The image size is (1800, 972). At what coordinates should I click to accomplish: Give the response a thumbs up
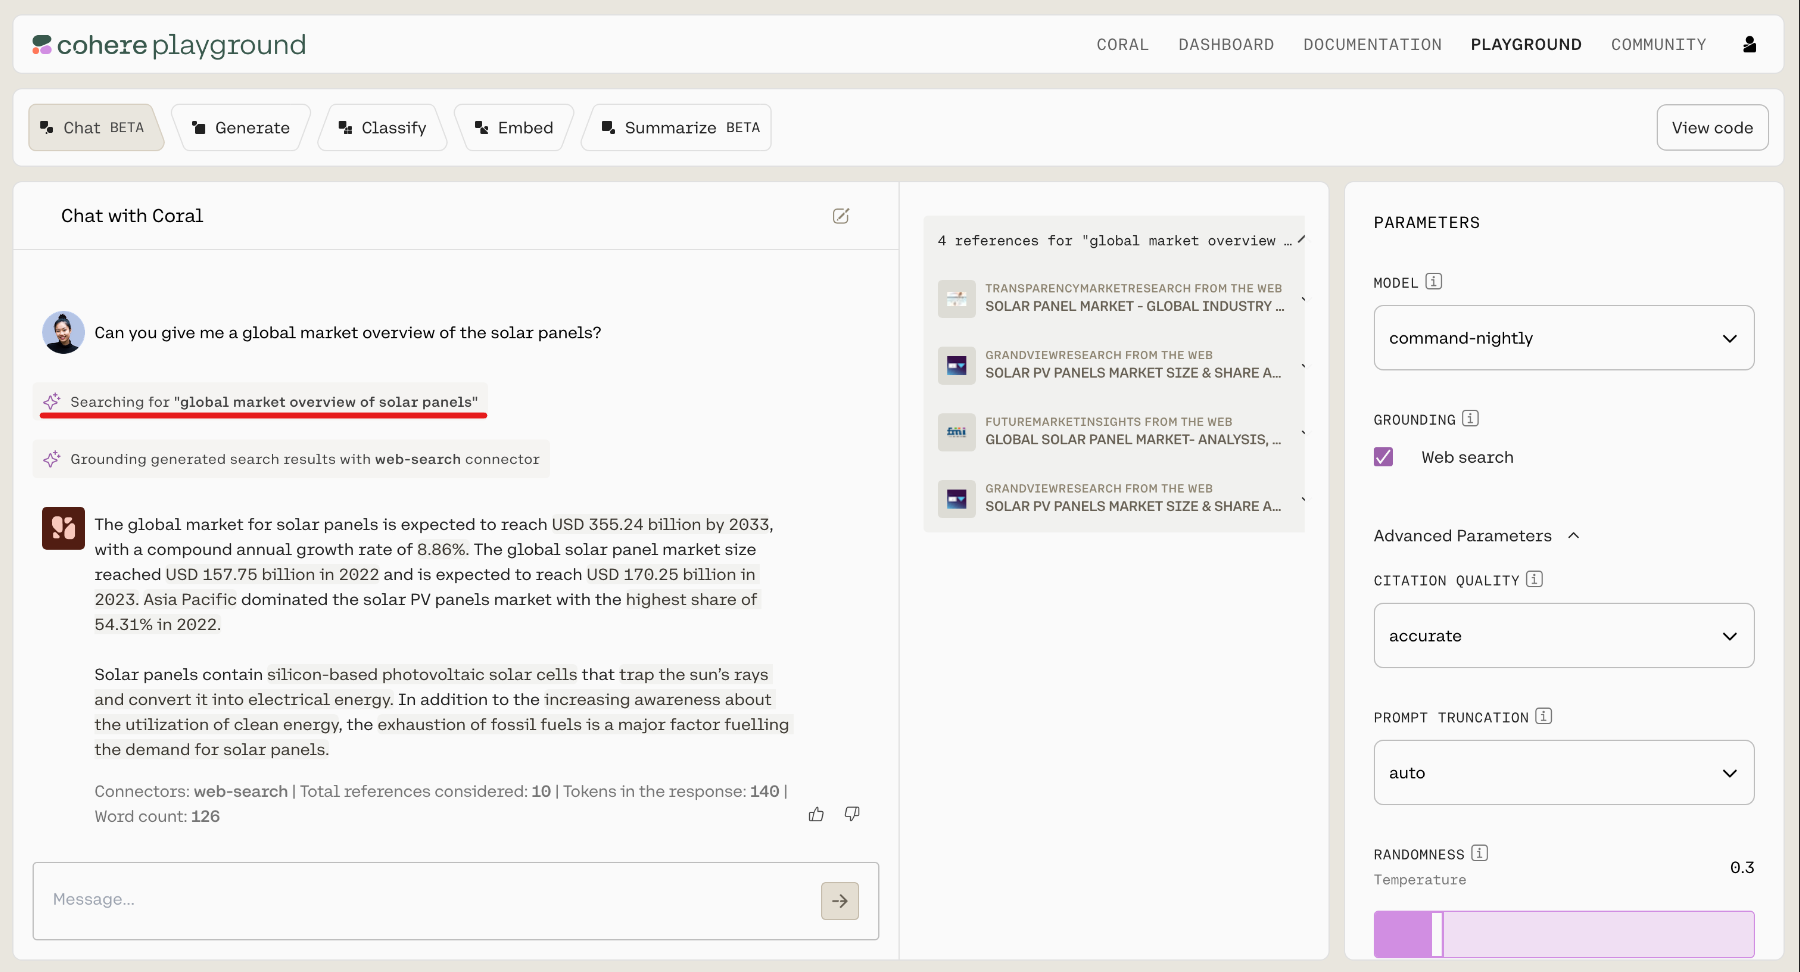pyautogui.click(x=816, y=814)
